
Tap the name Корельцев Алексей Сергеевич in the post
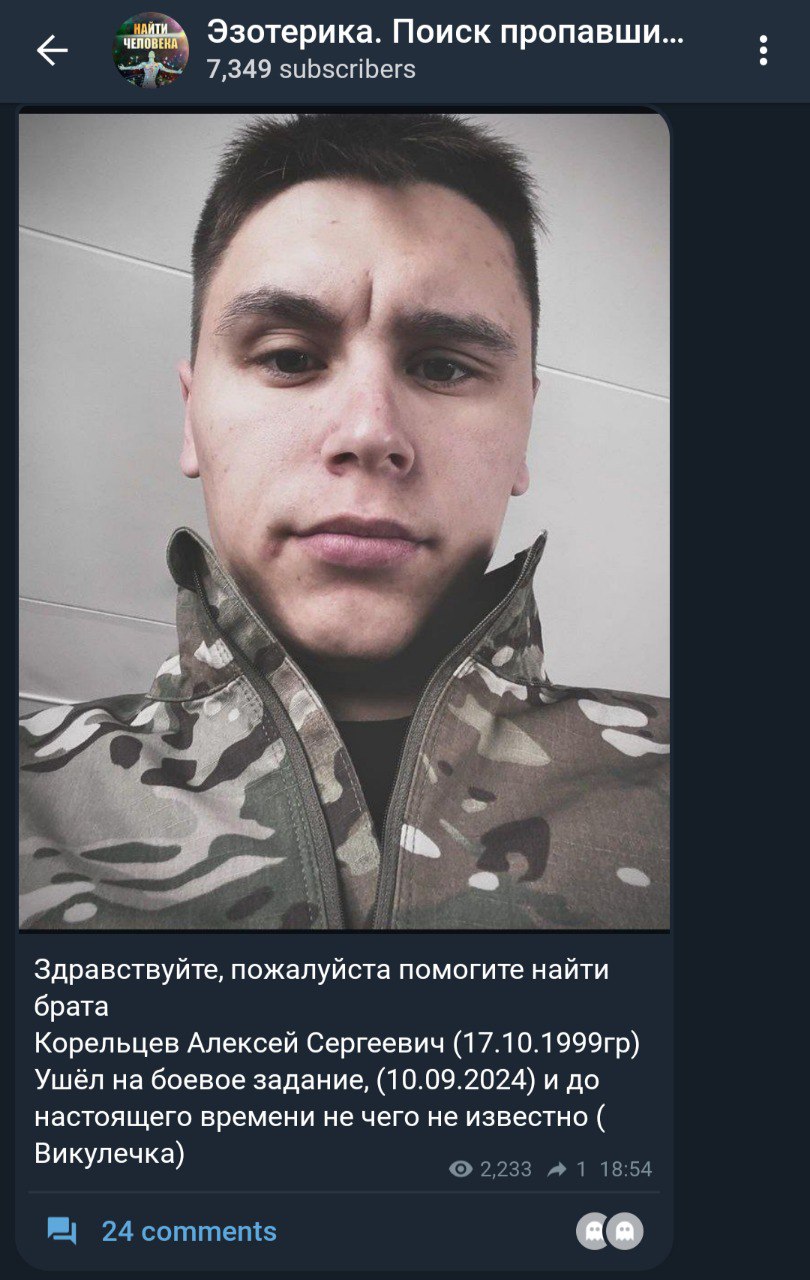(x=239, y=1043)
